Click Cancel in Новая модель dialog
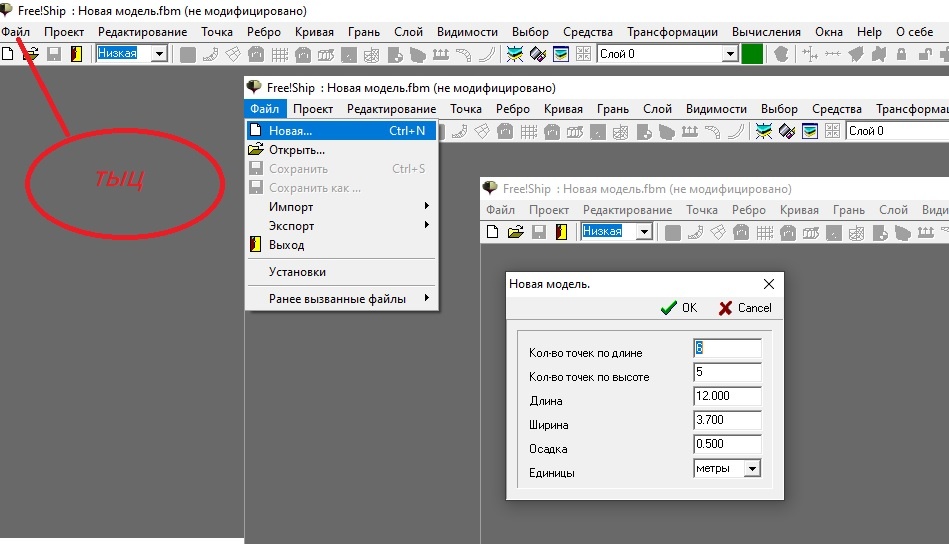The height and width of the screenshot is (544, 949). click(745, 308)
